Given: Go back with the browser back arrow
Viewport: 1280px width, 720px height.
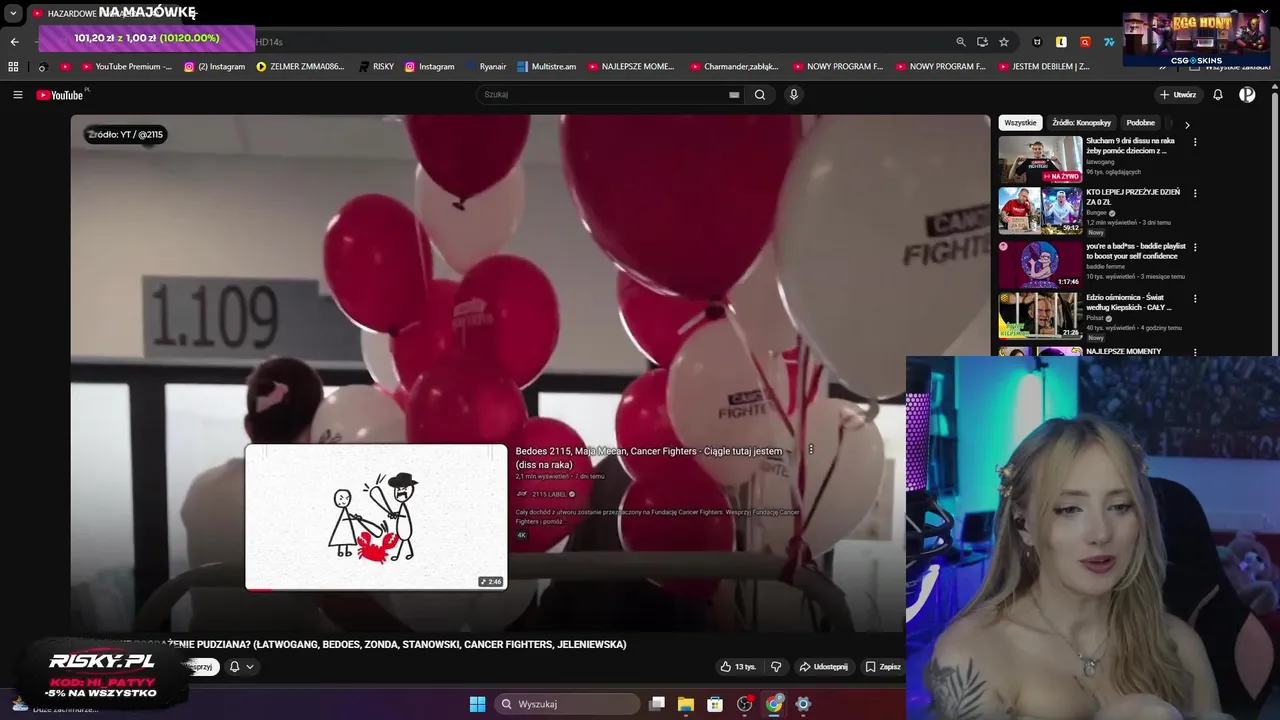Looking at the screenshot, I should (14, 42).
